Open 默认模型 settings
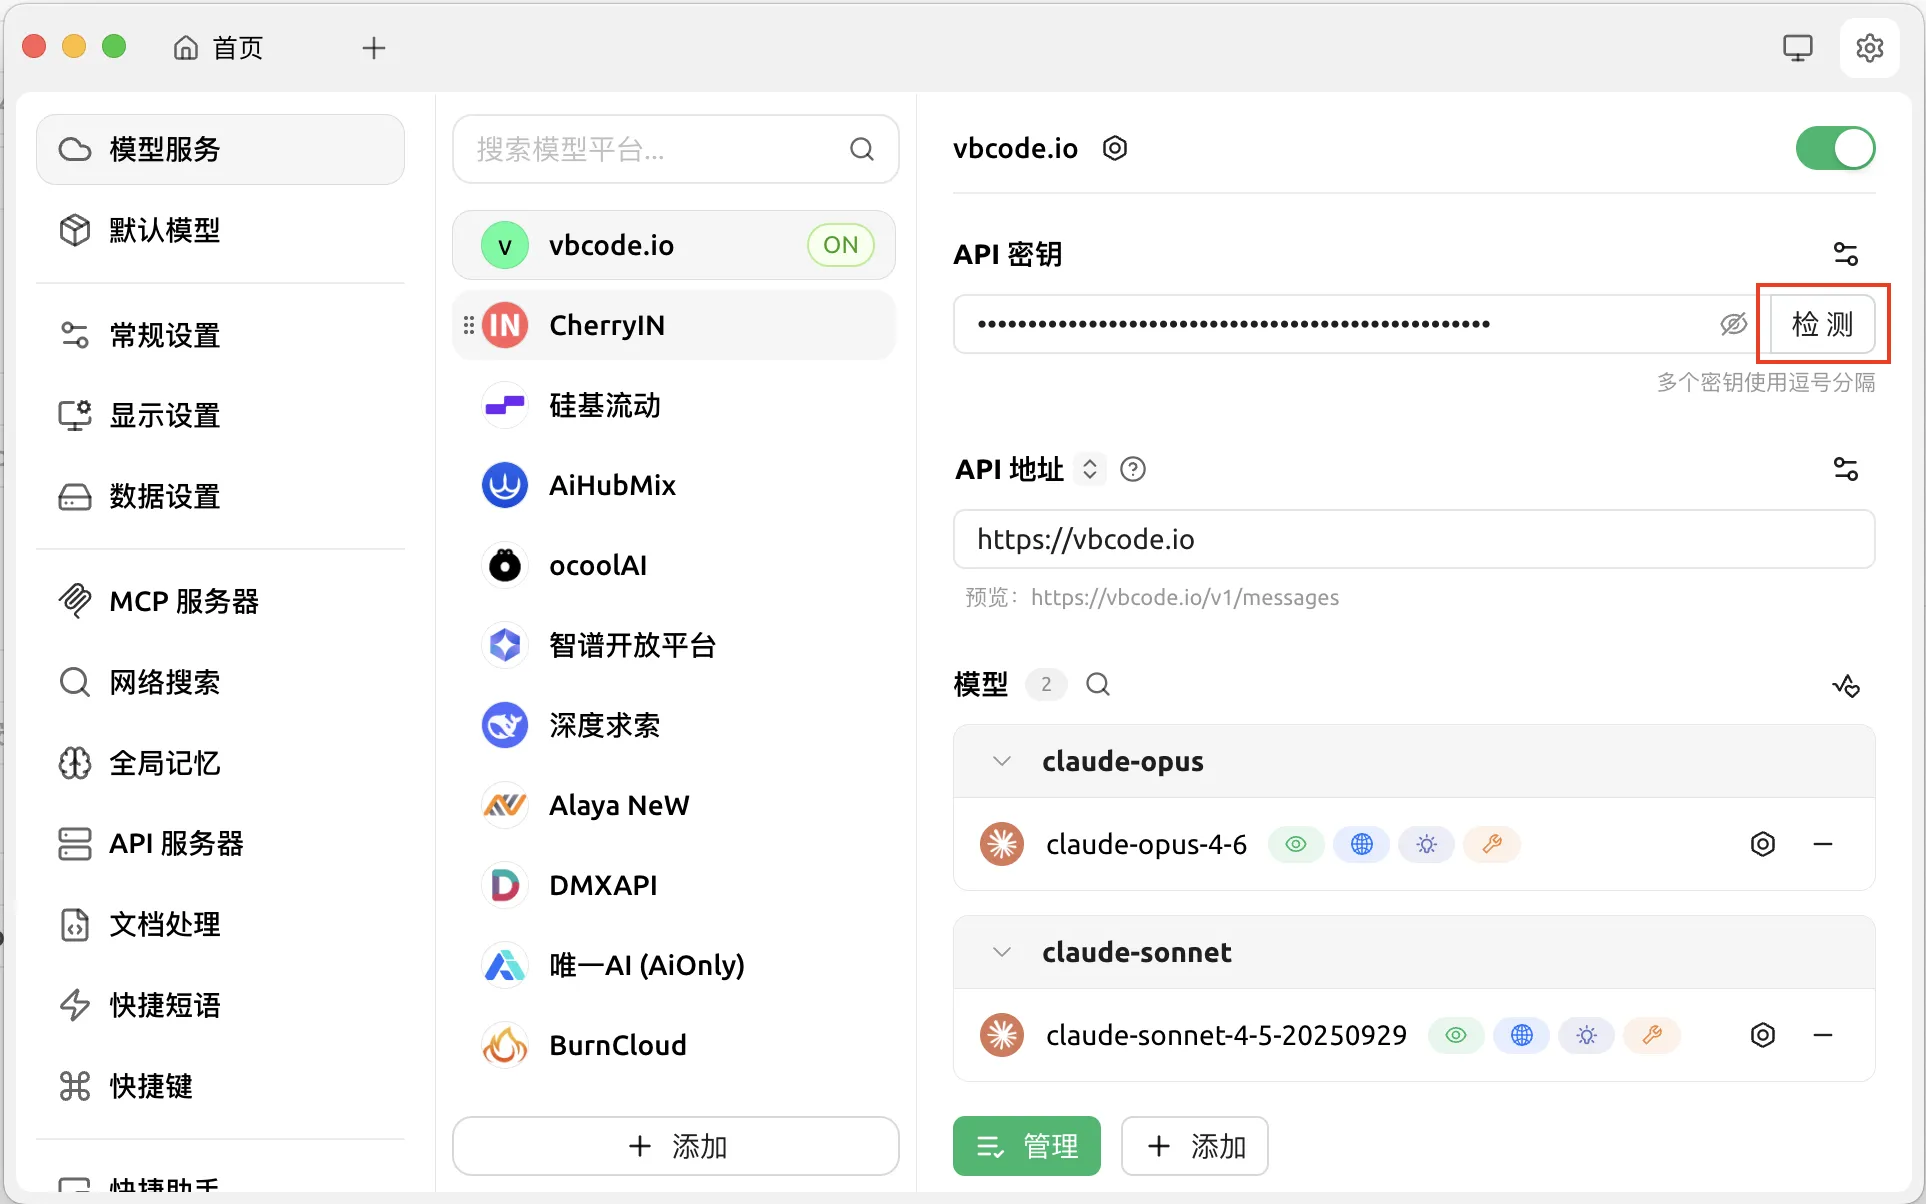1926x1204 pixels. click(x=220, y=230)
